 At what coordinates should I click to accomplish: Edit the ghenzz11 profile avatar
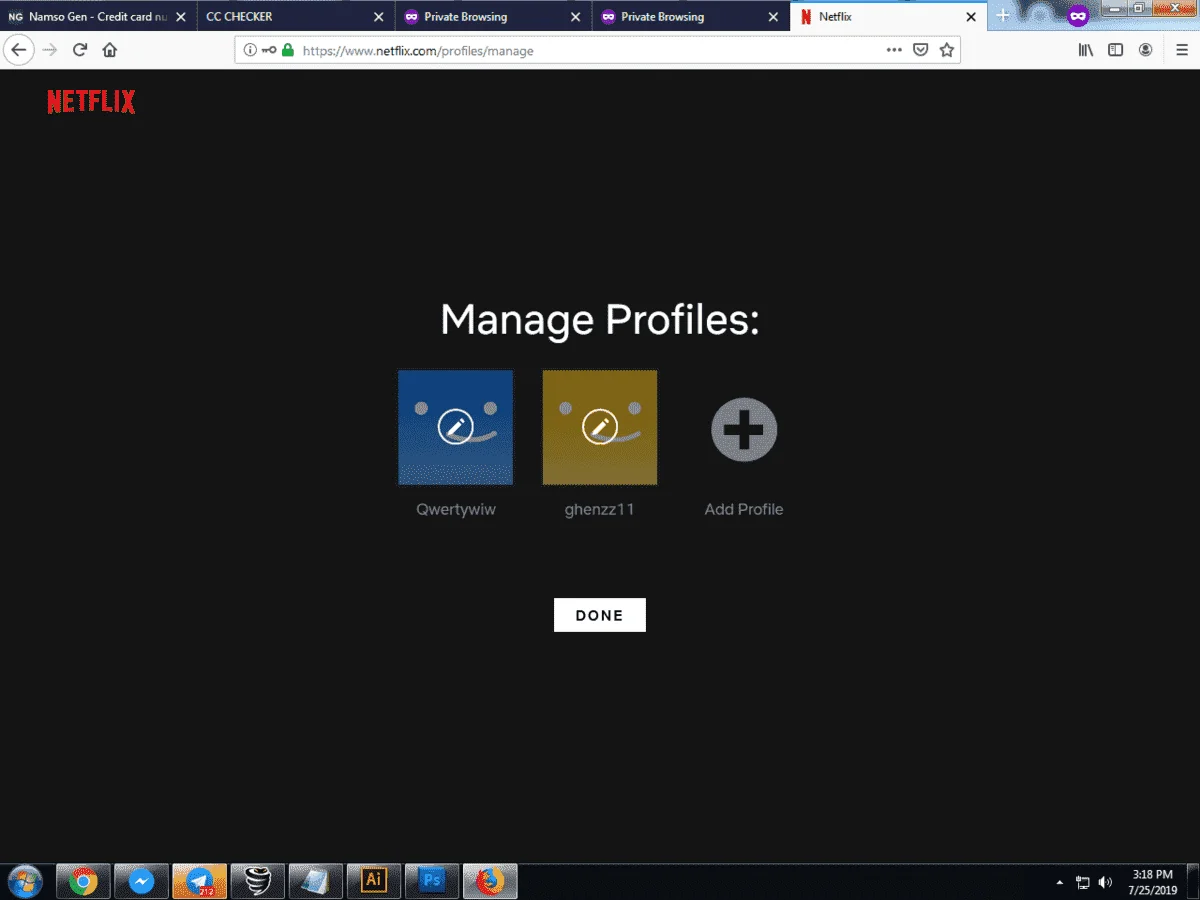coord(600,428)
